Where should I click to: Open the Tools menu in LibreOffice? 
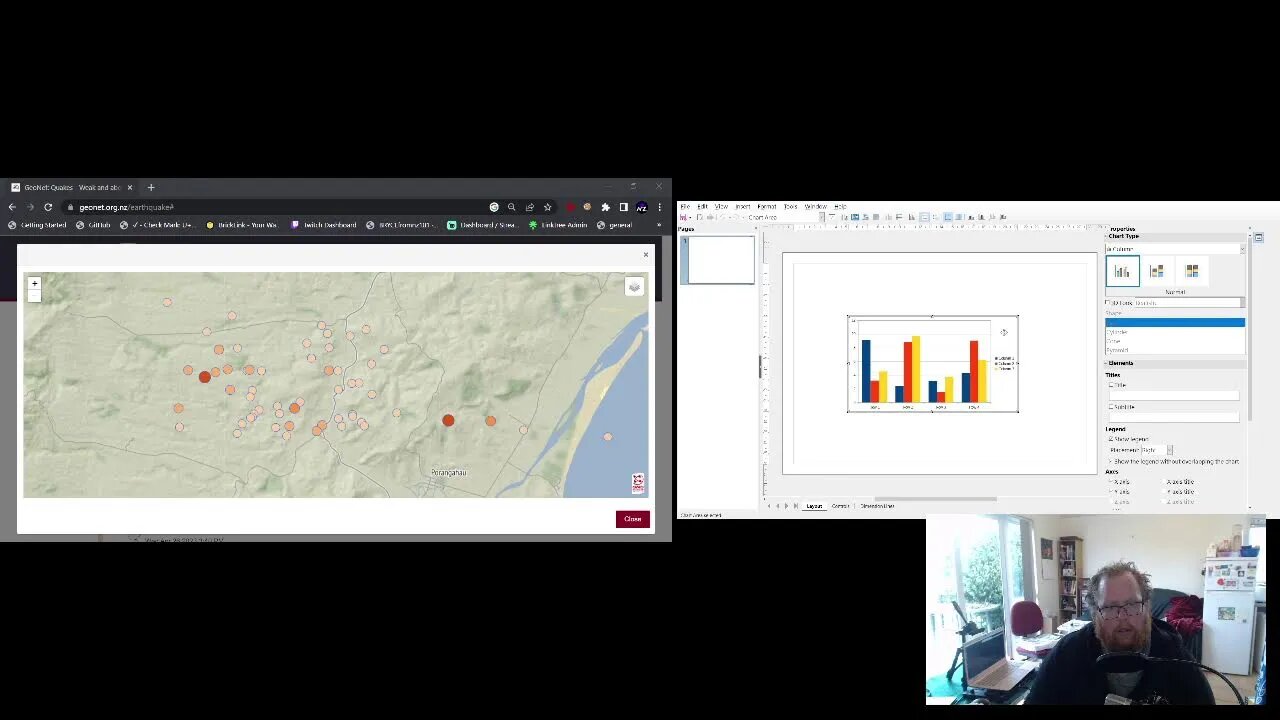[x=790, y=206]
